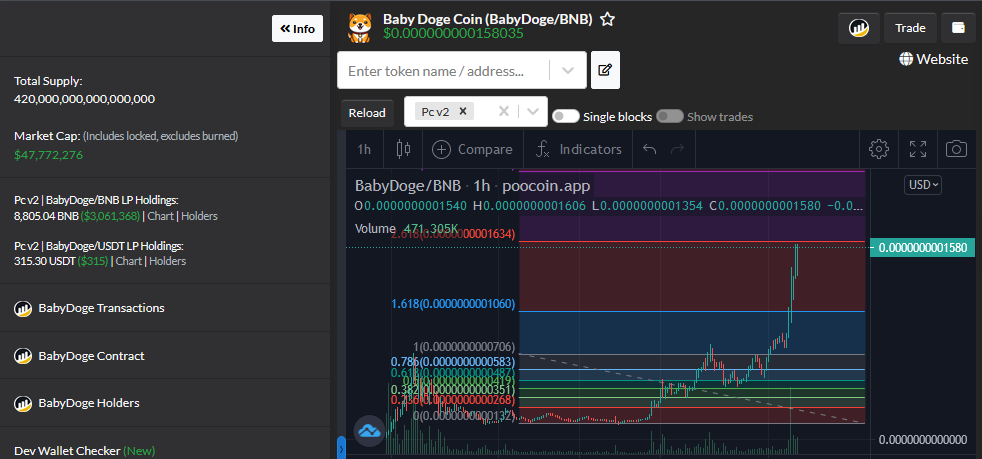Expand the token search dropdown arrow
The height and width of the screenshot is (459, 982).
[x=568, y=71]
